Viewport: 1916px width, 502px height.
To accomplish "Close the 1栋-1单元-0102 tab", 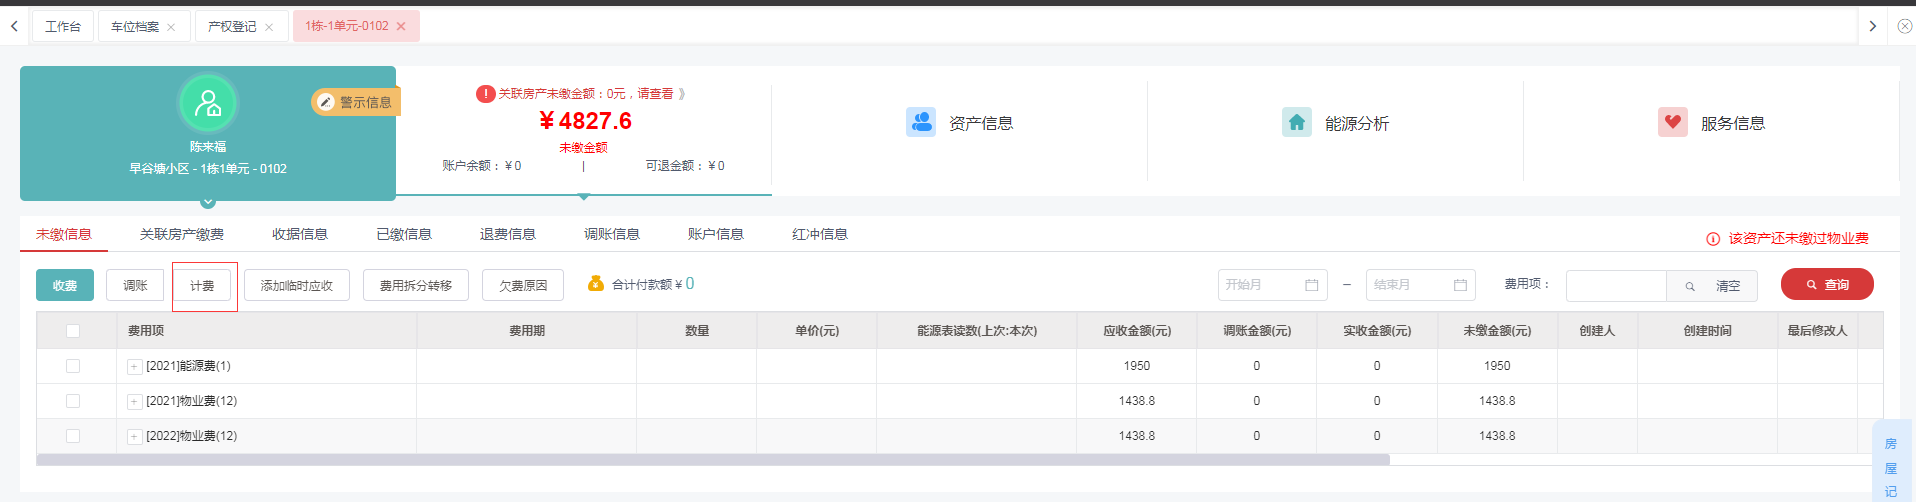I will pyautogui.click(x=401, y=27).
